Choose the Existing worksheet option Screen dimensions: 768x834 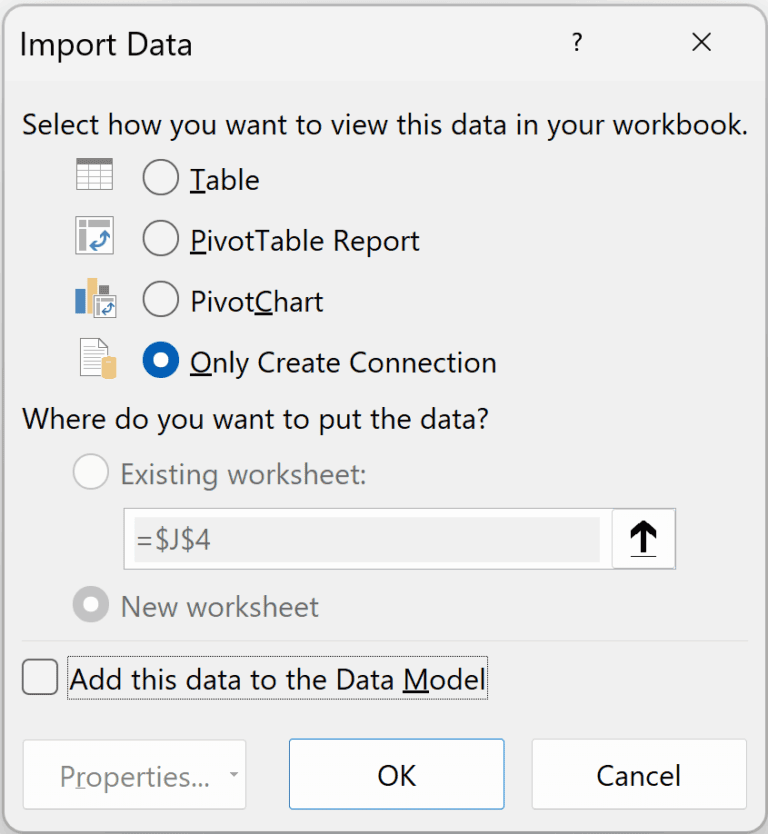coord(90,472)
